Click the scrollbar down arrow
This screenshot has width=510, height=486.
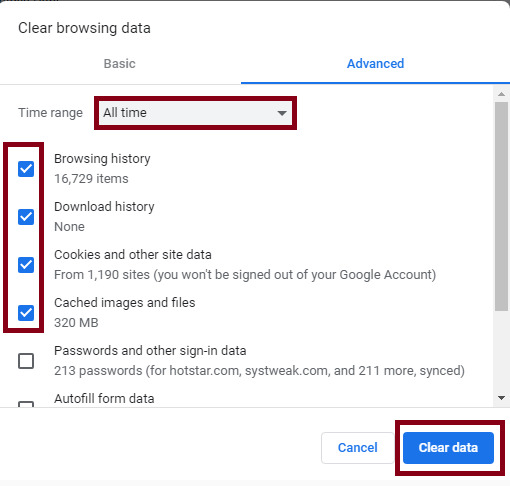501,398
